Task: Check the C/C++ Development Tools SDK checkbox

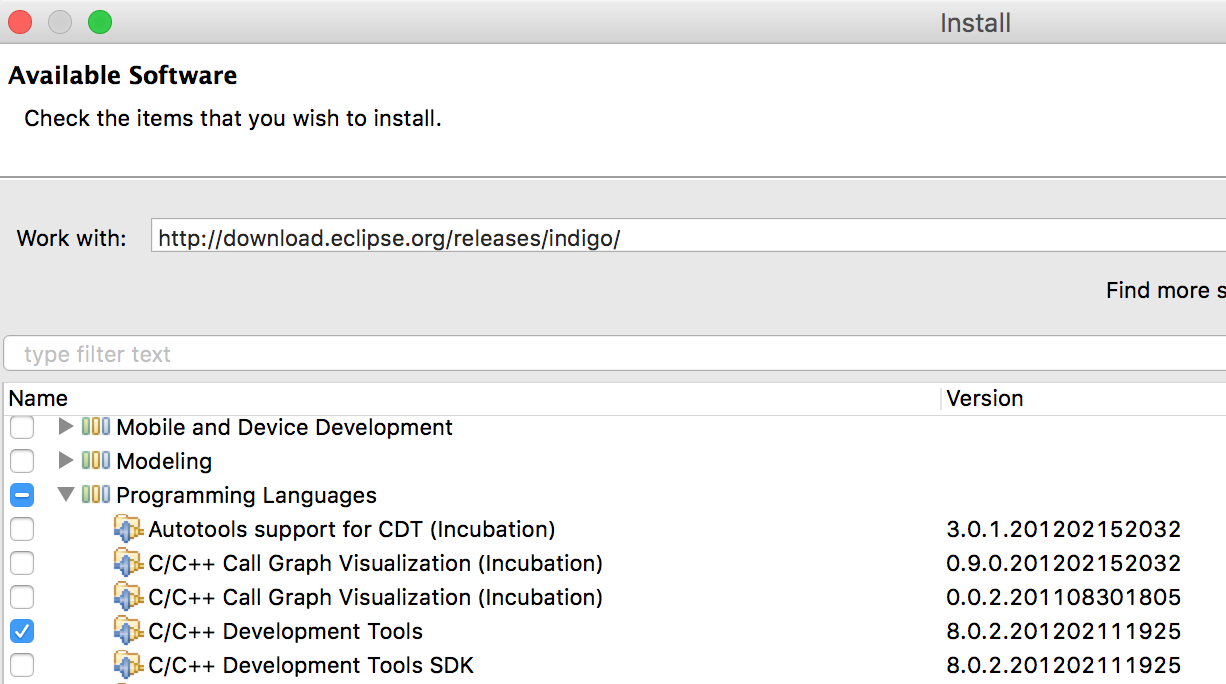Action: pyautogui.click(x=22, y=665)
